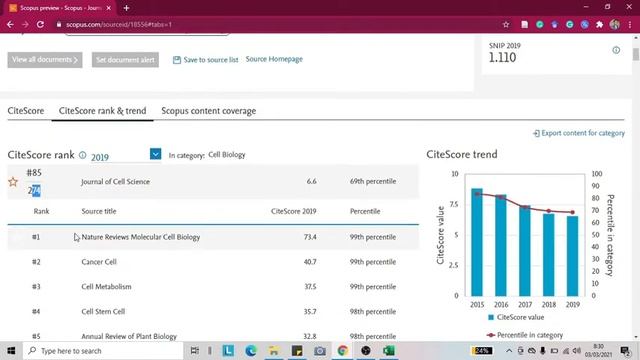Screen dimensions: 640x360
Task: Click the CiteScore 2019 column header
Action: [293, 211]
